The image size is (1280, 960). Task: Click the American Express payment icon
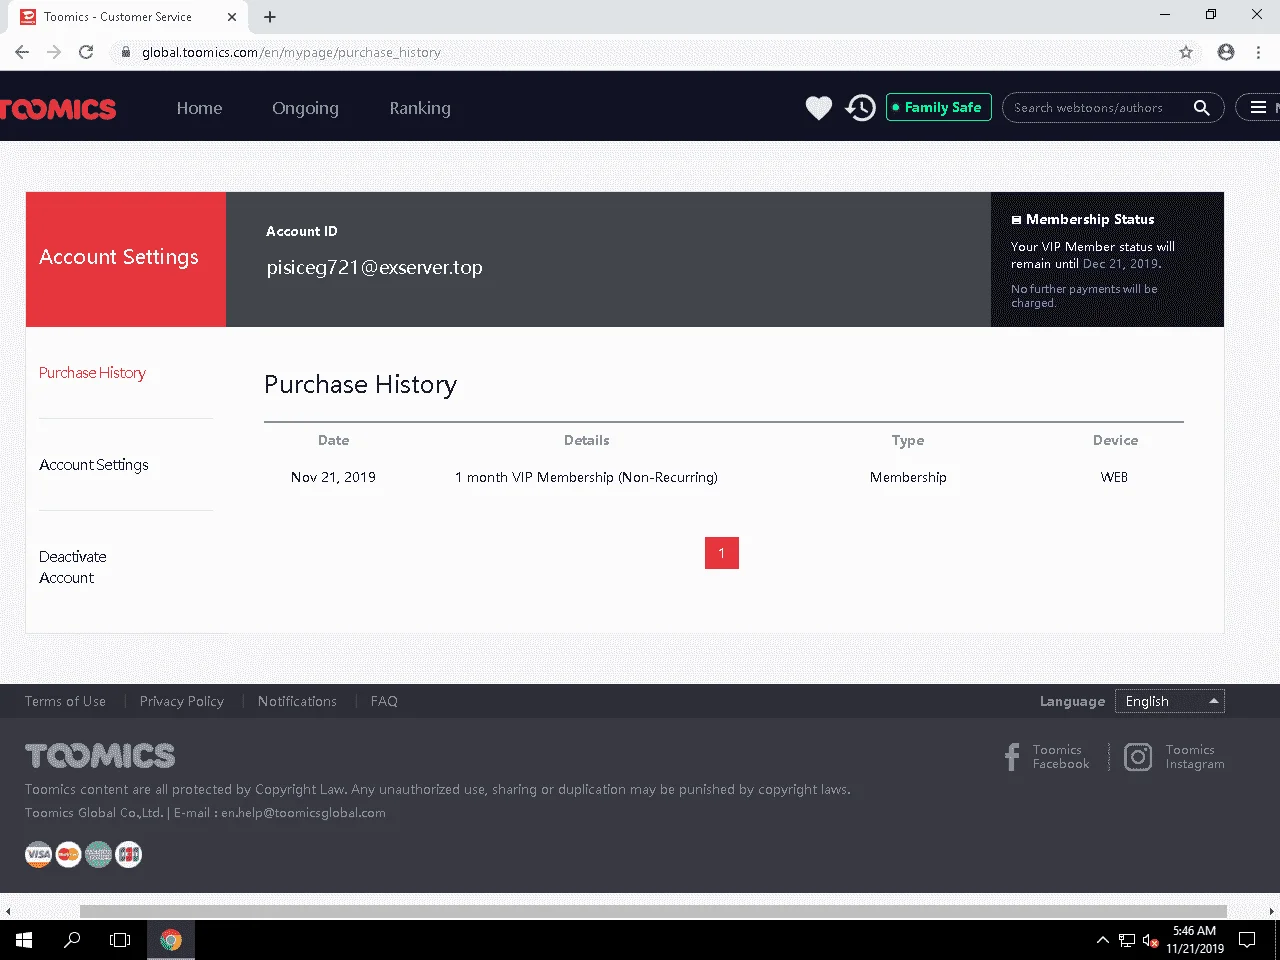pos(98,854)
